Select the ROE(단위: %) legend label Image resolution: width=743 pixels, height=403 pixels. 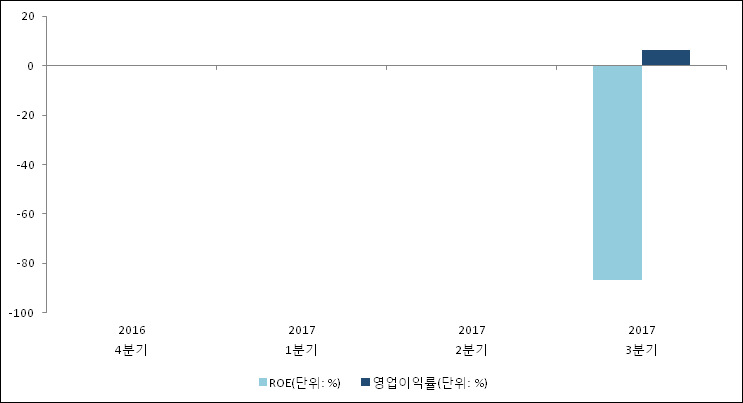pos(305,382)
